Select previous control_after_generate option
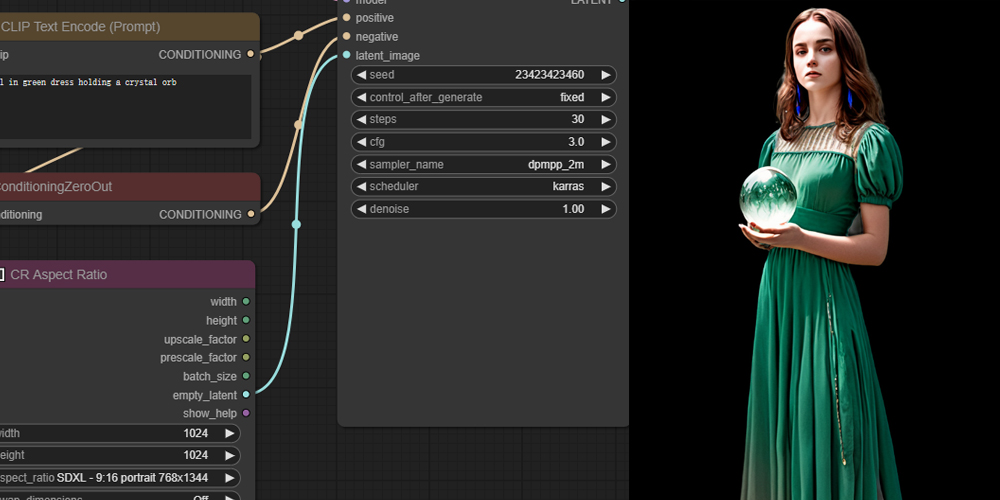This screenshot has width=1000, height=500. click(x=361, y=98)
